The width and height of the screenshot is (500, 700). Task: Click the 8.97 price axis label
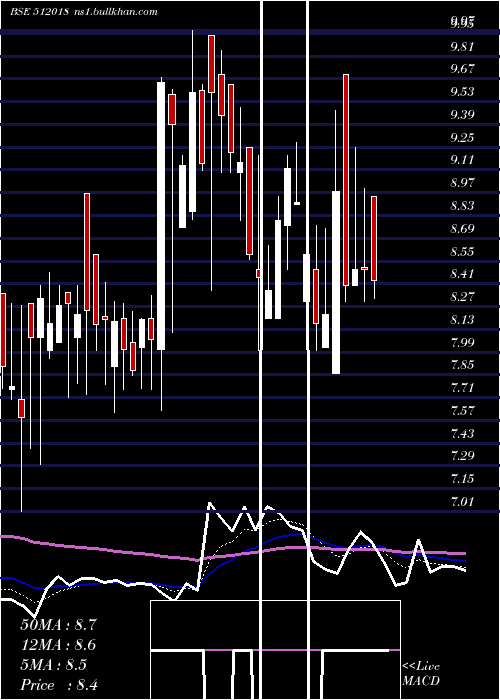click(x=462, y=183)
